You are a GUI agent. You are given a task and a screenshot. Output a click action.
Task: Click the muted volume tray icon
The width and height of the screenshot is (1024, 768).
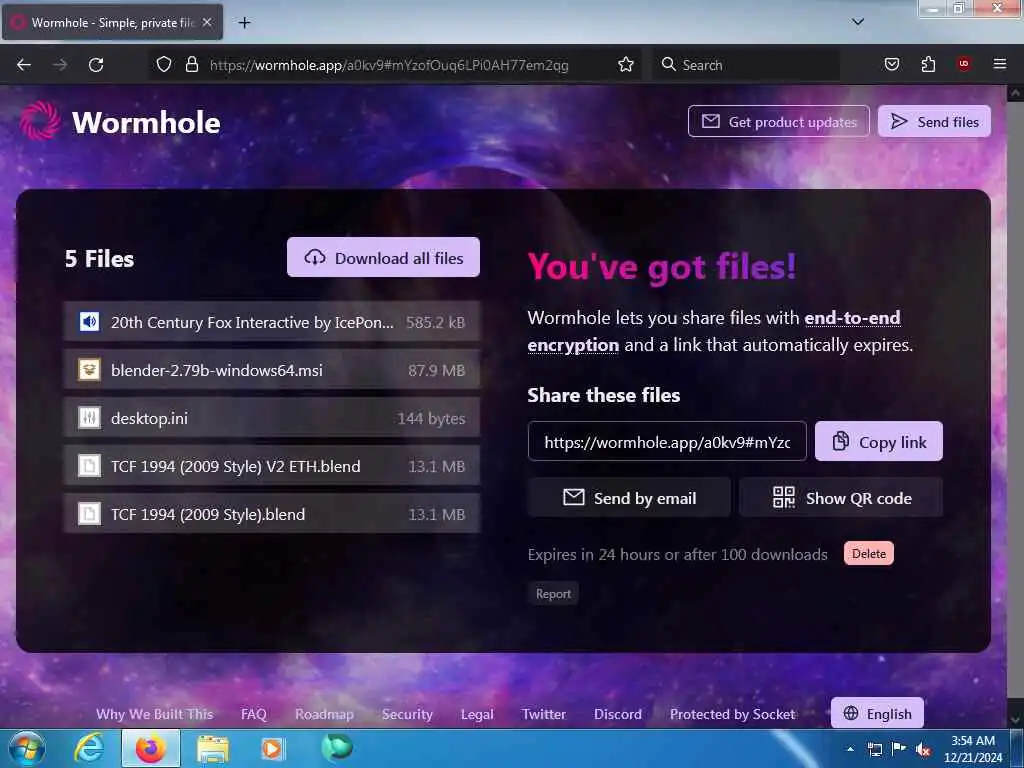(923, 750)
